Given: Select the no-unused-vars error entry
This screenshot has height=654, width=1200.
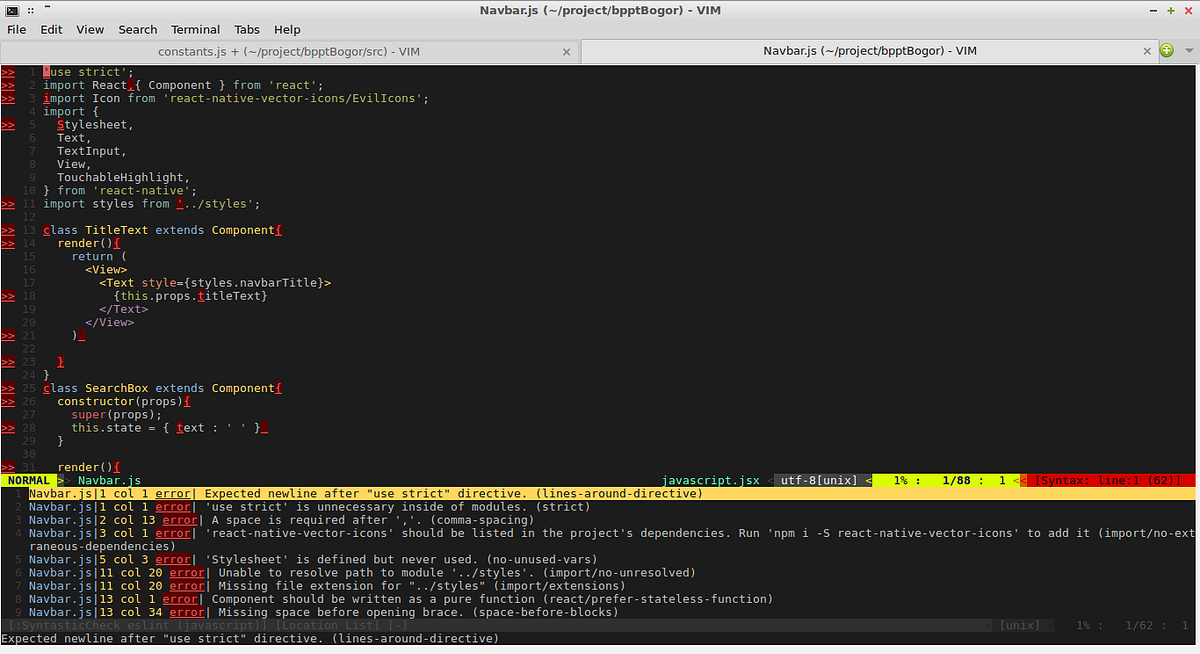Looking at the screenshot, I should click(300, 559).
